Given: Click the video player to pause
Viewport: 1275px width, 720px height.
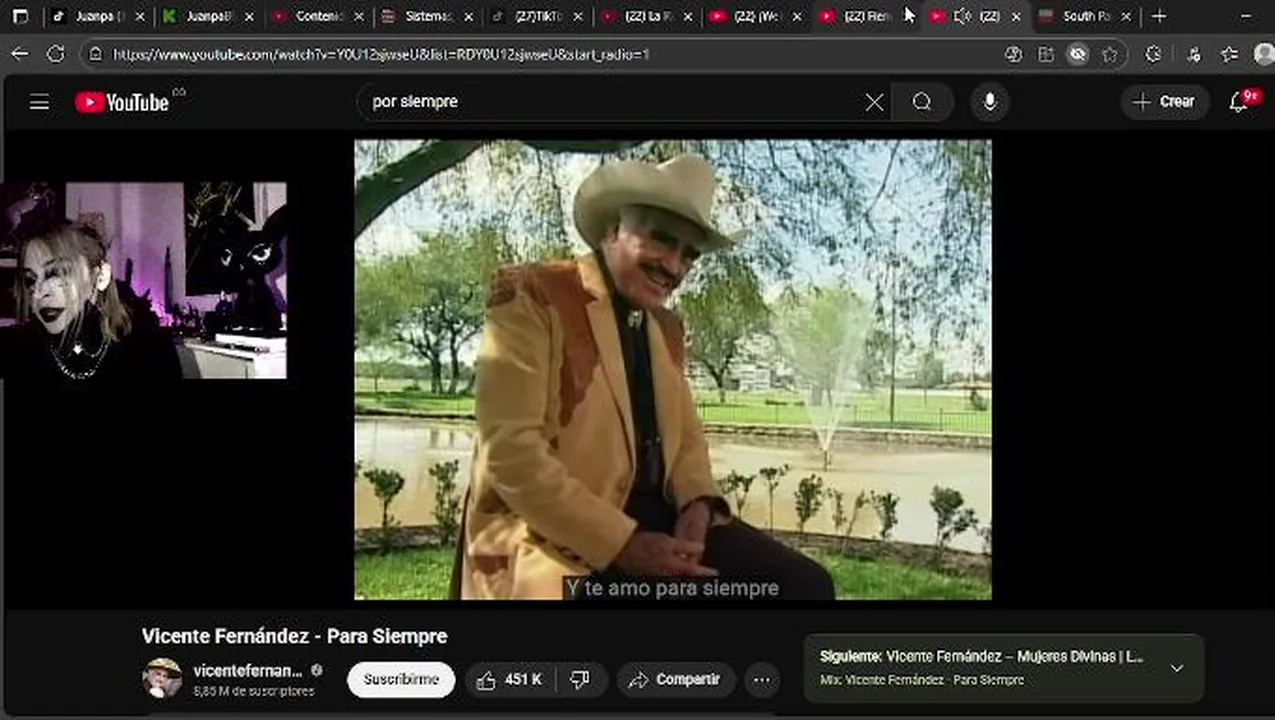Looking at the screenshot, I should pyautogui.click(x=673, y=370).
